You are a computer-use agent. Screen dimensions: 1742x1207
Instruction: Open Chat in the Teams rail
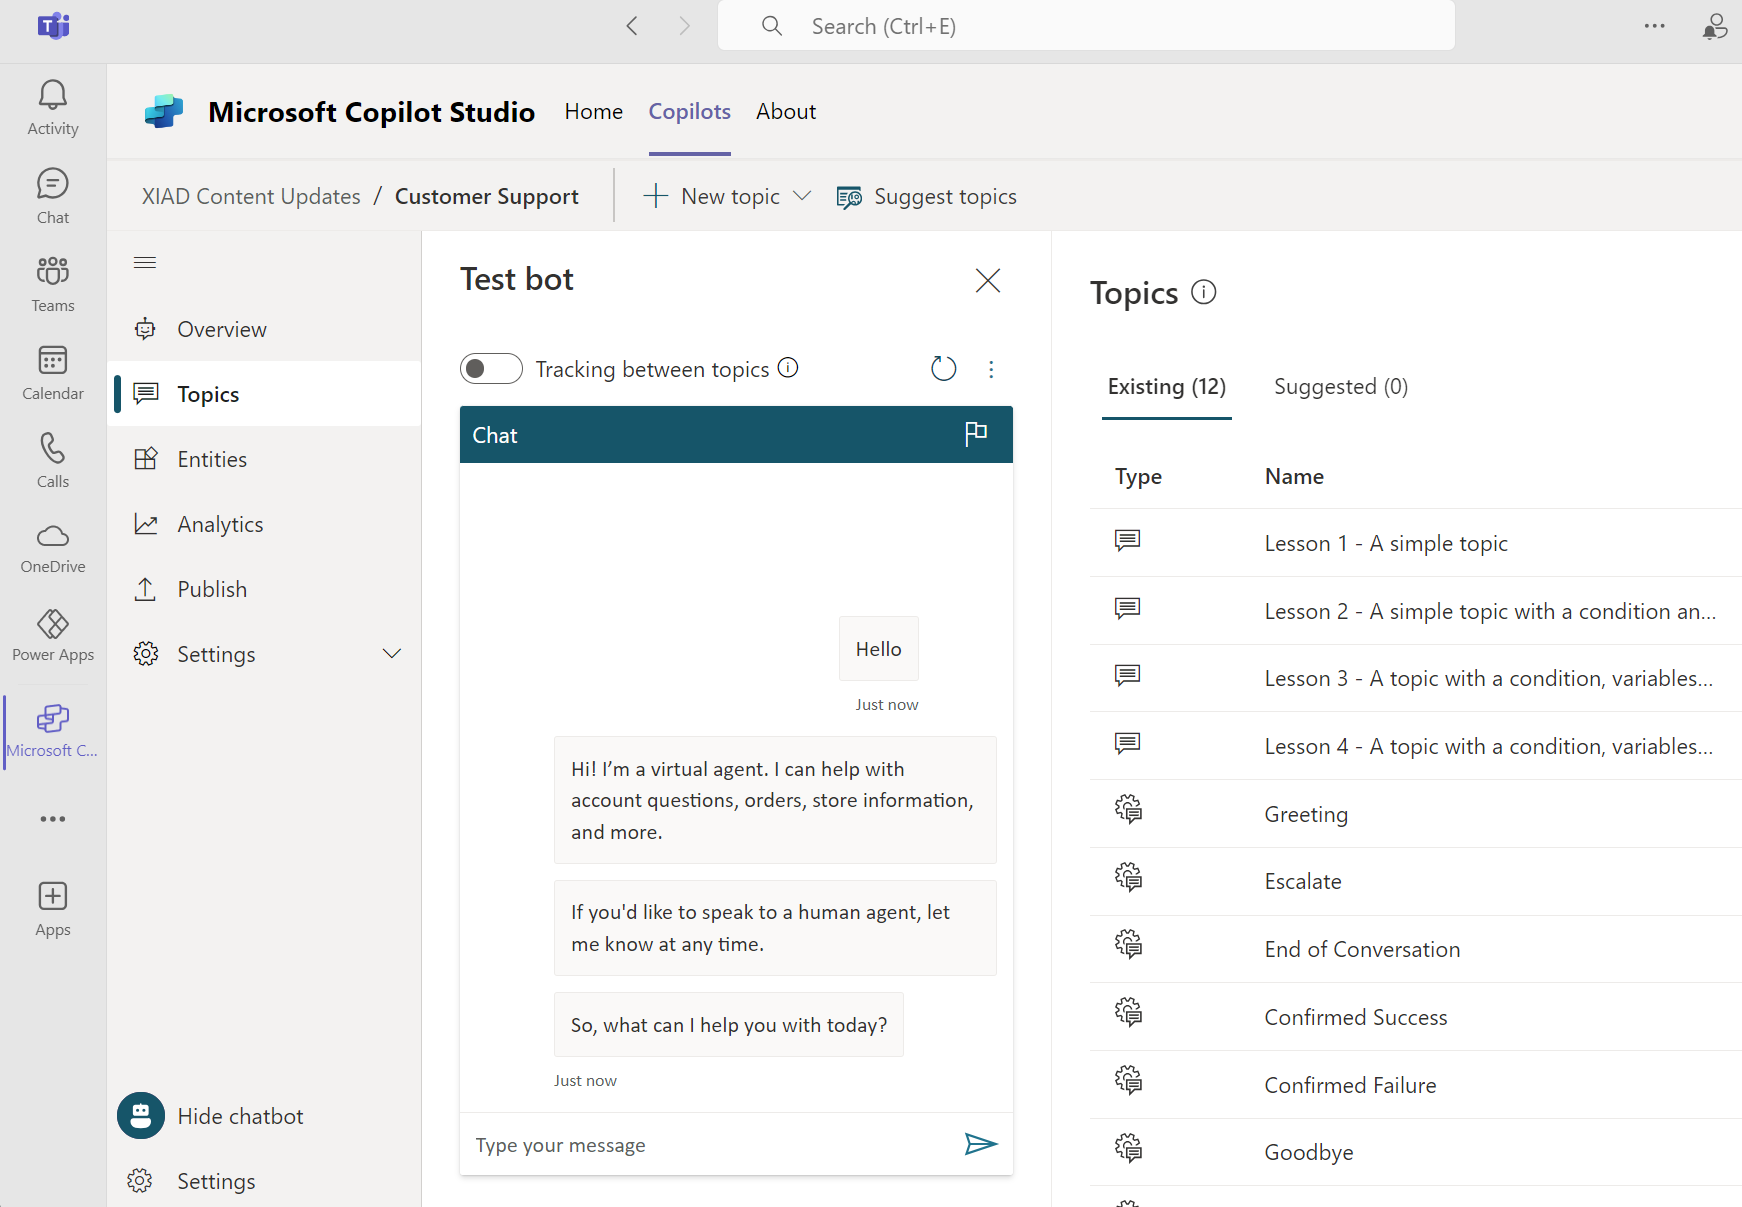(x=53, y=196)
